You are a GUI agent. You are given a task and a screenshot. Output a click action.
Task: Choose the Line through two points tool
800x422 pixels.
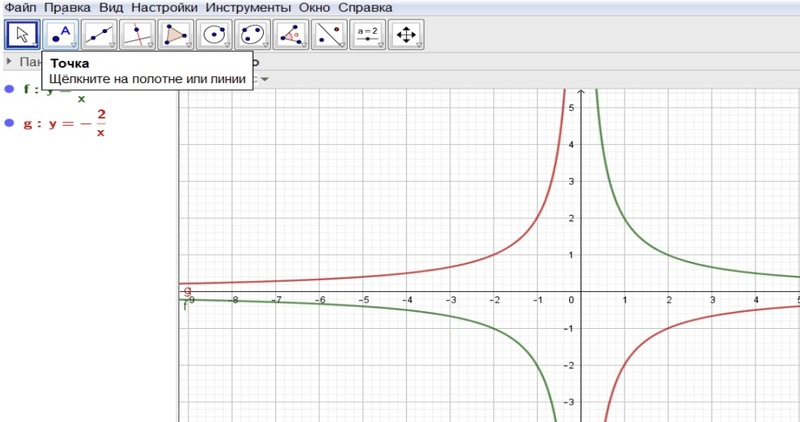click(98, 35)
